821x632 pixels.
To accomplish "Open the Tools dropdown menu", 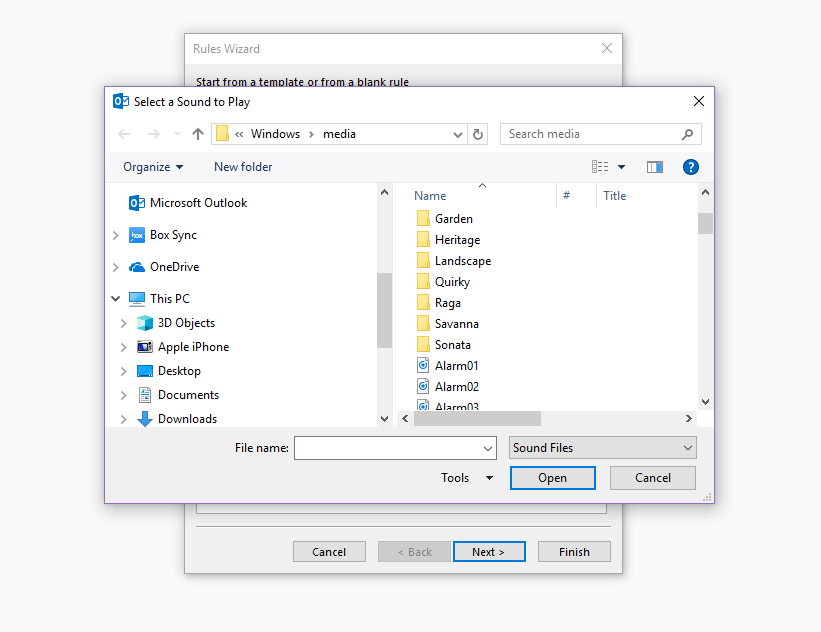I will [467, 478].
